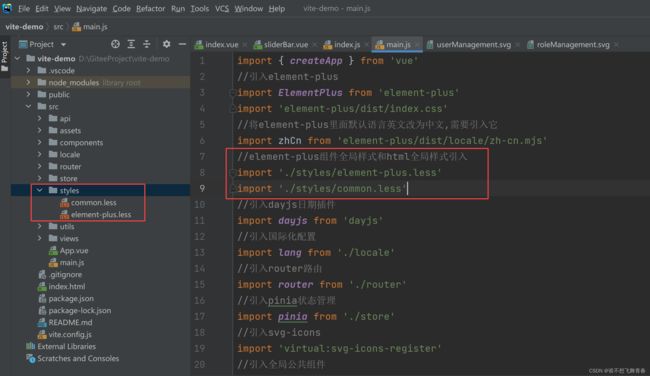Expand the router folder arrow

[39, 167]
